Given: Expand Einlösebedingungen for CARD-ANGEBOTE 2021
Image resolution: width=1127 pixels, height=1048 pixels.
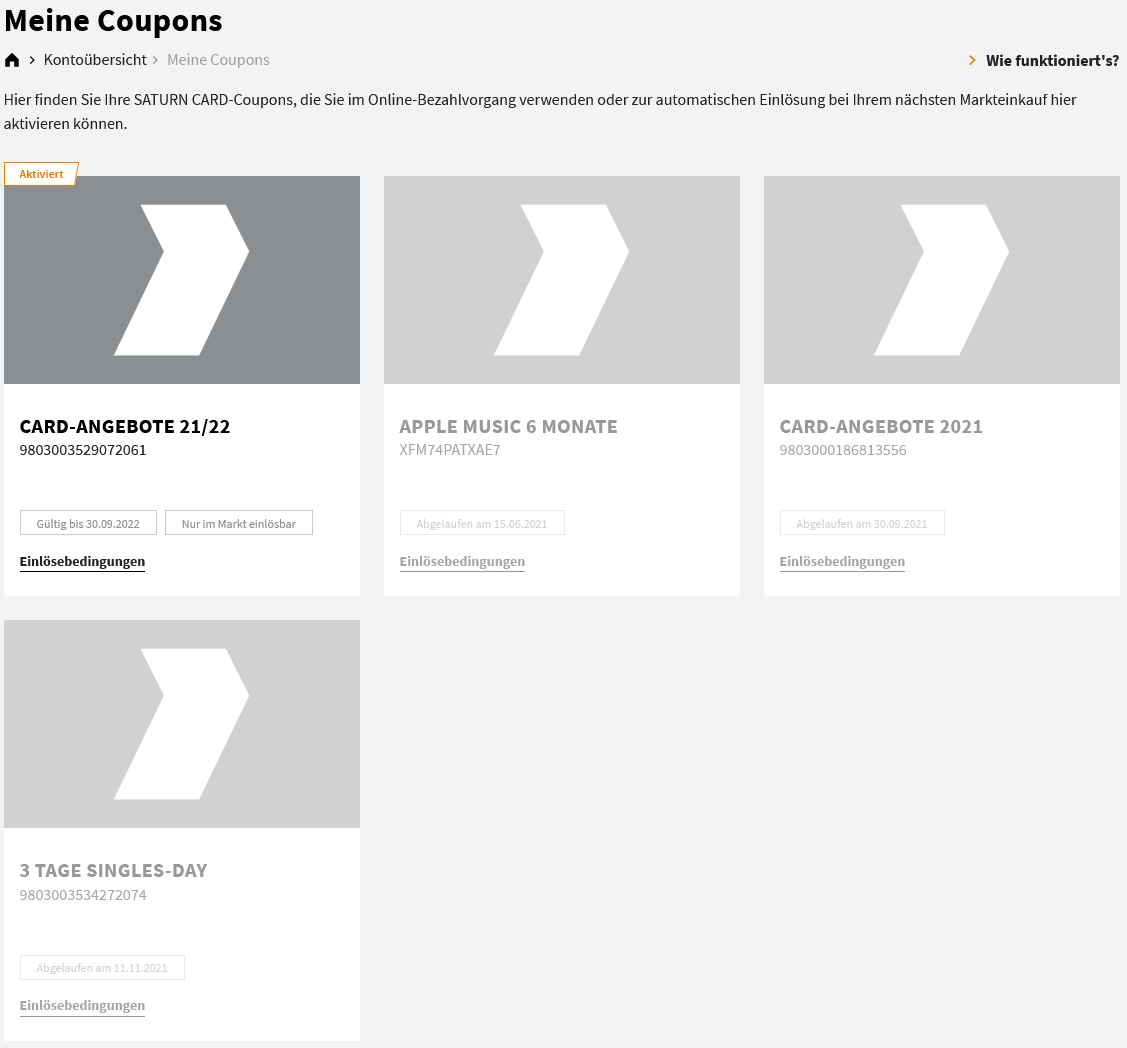Looking at the screenshot, I should click(x=842, y=562).
